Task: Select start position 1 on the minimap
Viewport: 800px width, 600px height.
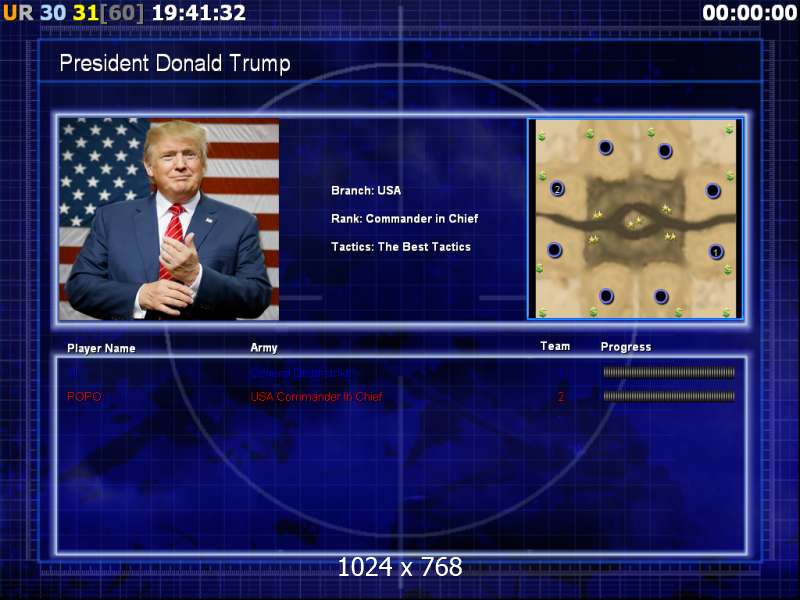Action: [715, 252]
